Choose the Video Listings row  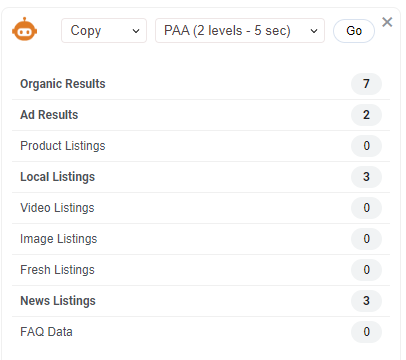tap(201, 208)
